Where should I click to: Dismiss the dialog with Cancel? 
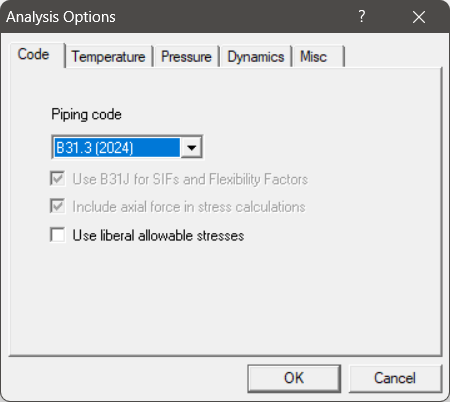395,378
